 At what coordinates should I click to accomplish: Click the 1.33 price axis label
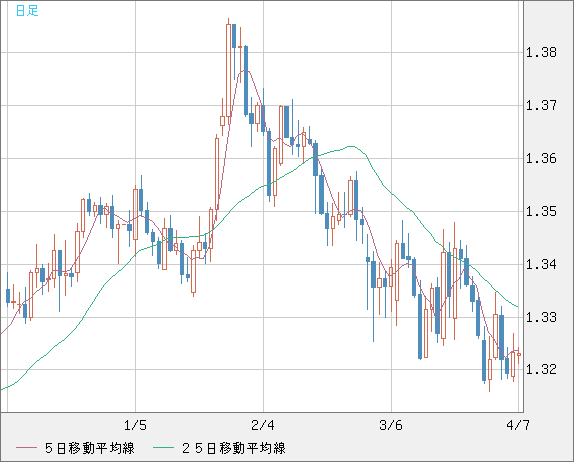coord(541,317)
